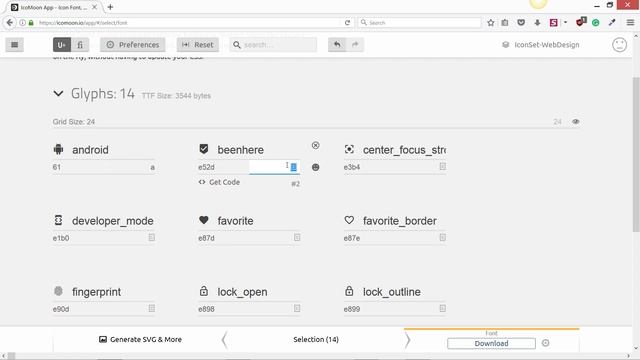Click the lock_open glyph icon
Image resolution: width=640 pixels, height=360 pixels.
point(204,291)
